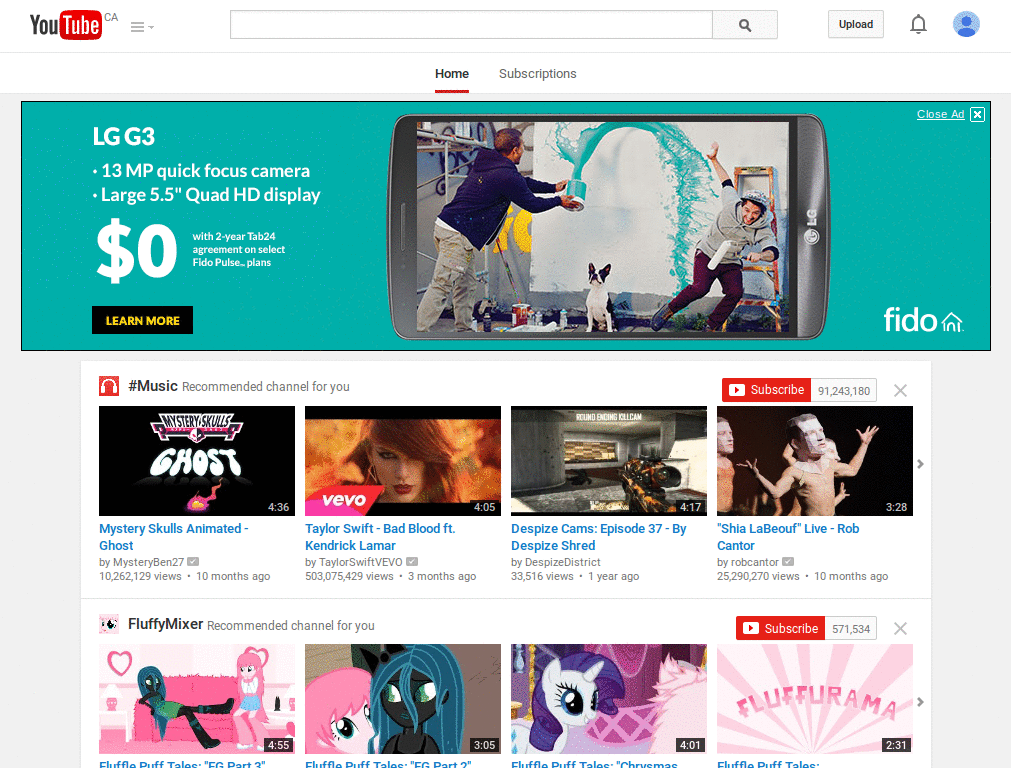Click the #Music subscriber count 91,243,180

coord(844,391)
